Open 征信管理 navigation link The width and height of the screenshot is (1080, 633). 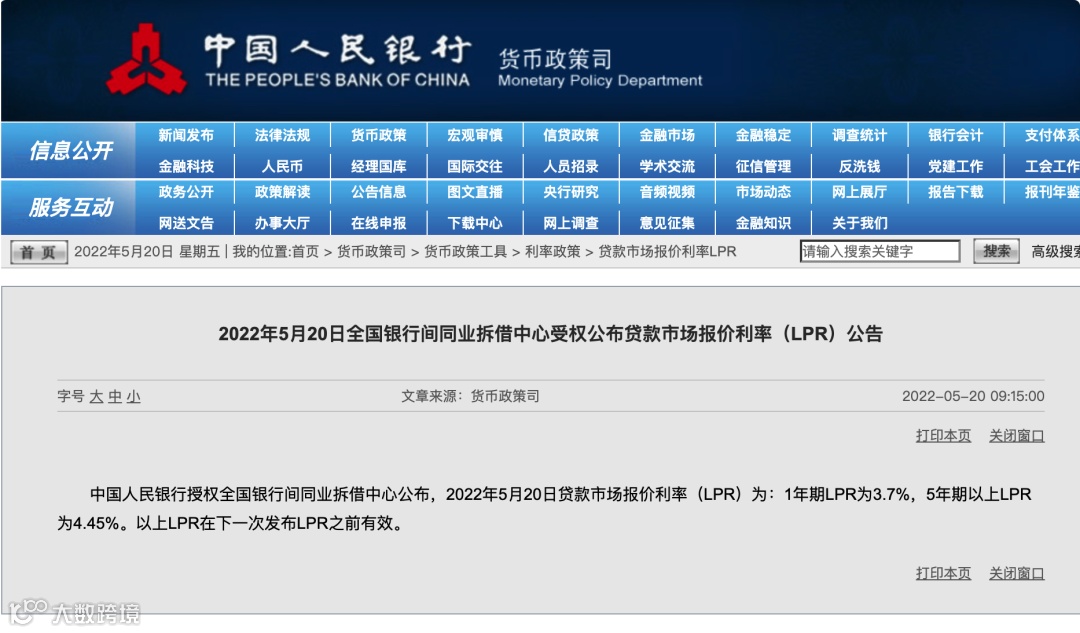click(763, 167)
